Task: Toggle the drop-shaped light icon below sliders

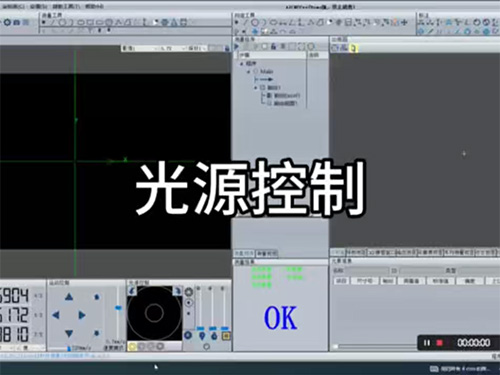Action: (214, 336)
